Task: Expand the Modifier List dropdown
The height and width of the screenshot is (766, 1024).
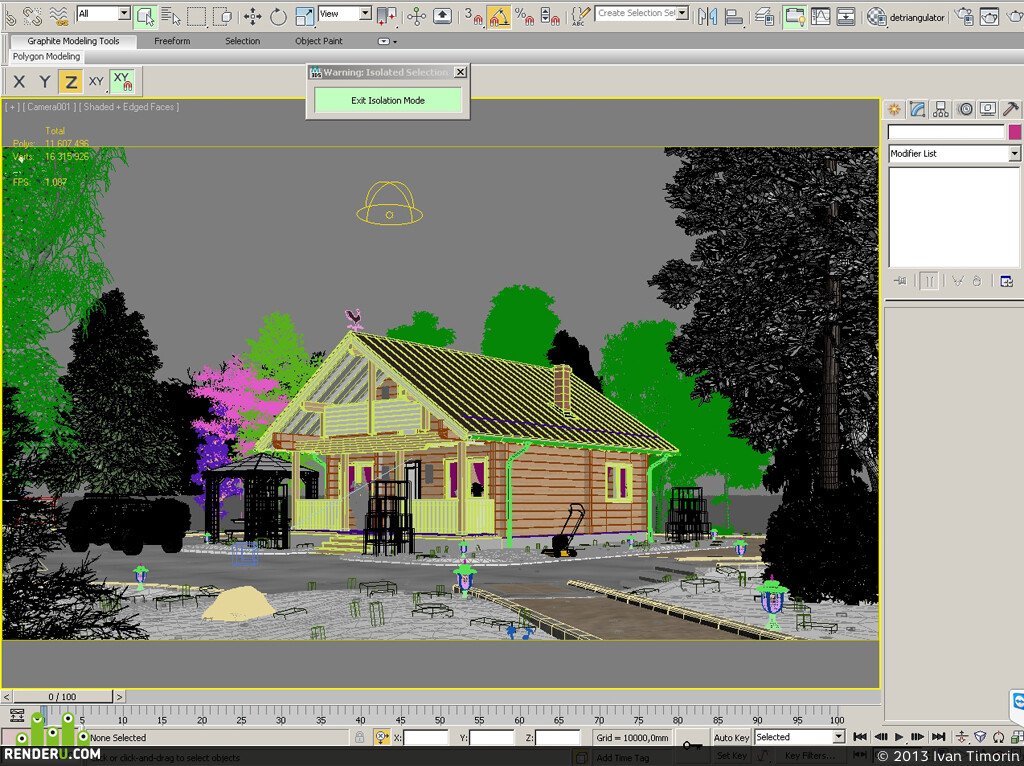Action: click(x=953, y=153)
